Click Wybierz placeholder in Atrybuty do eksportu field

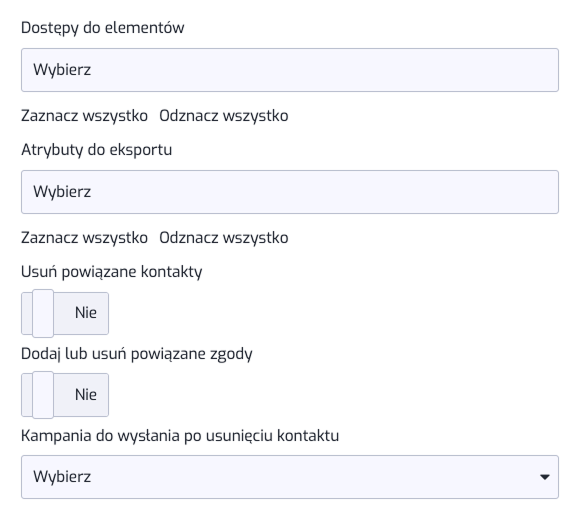(62, 192)
